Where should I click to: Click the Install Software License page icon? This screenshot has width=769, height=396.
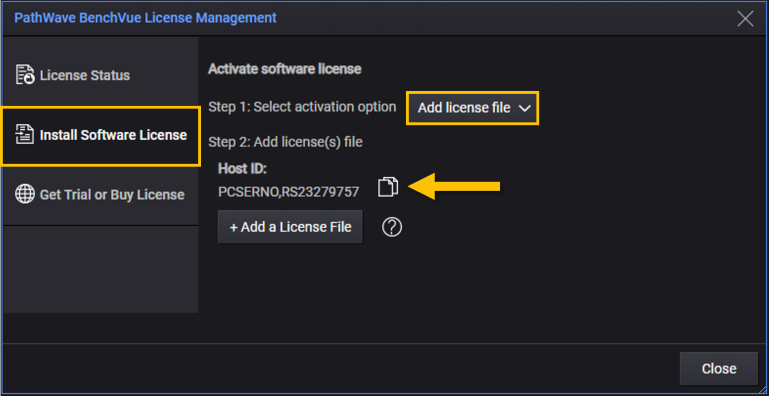[x=25, y=134]
